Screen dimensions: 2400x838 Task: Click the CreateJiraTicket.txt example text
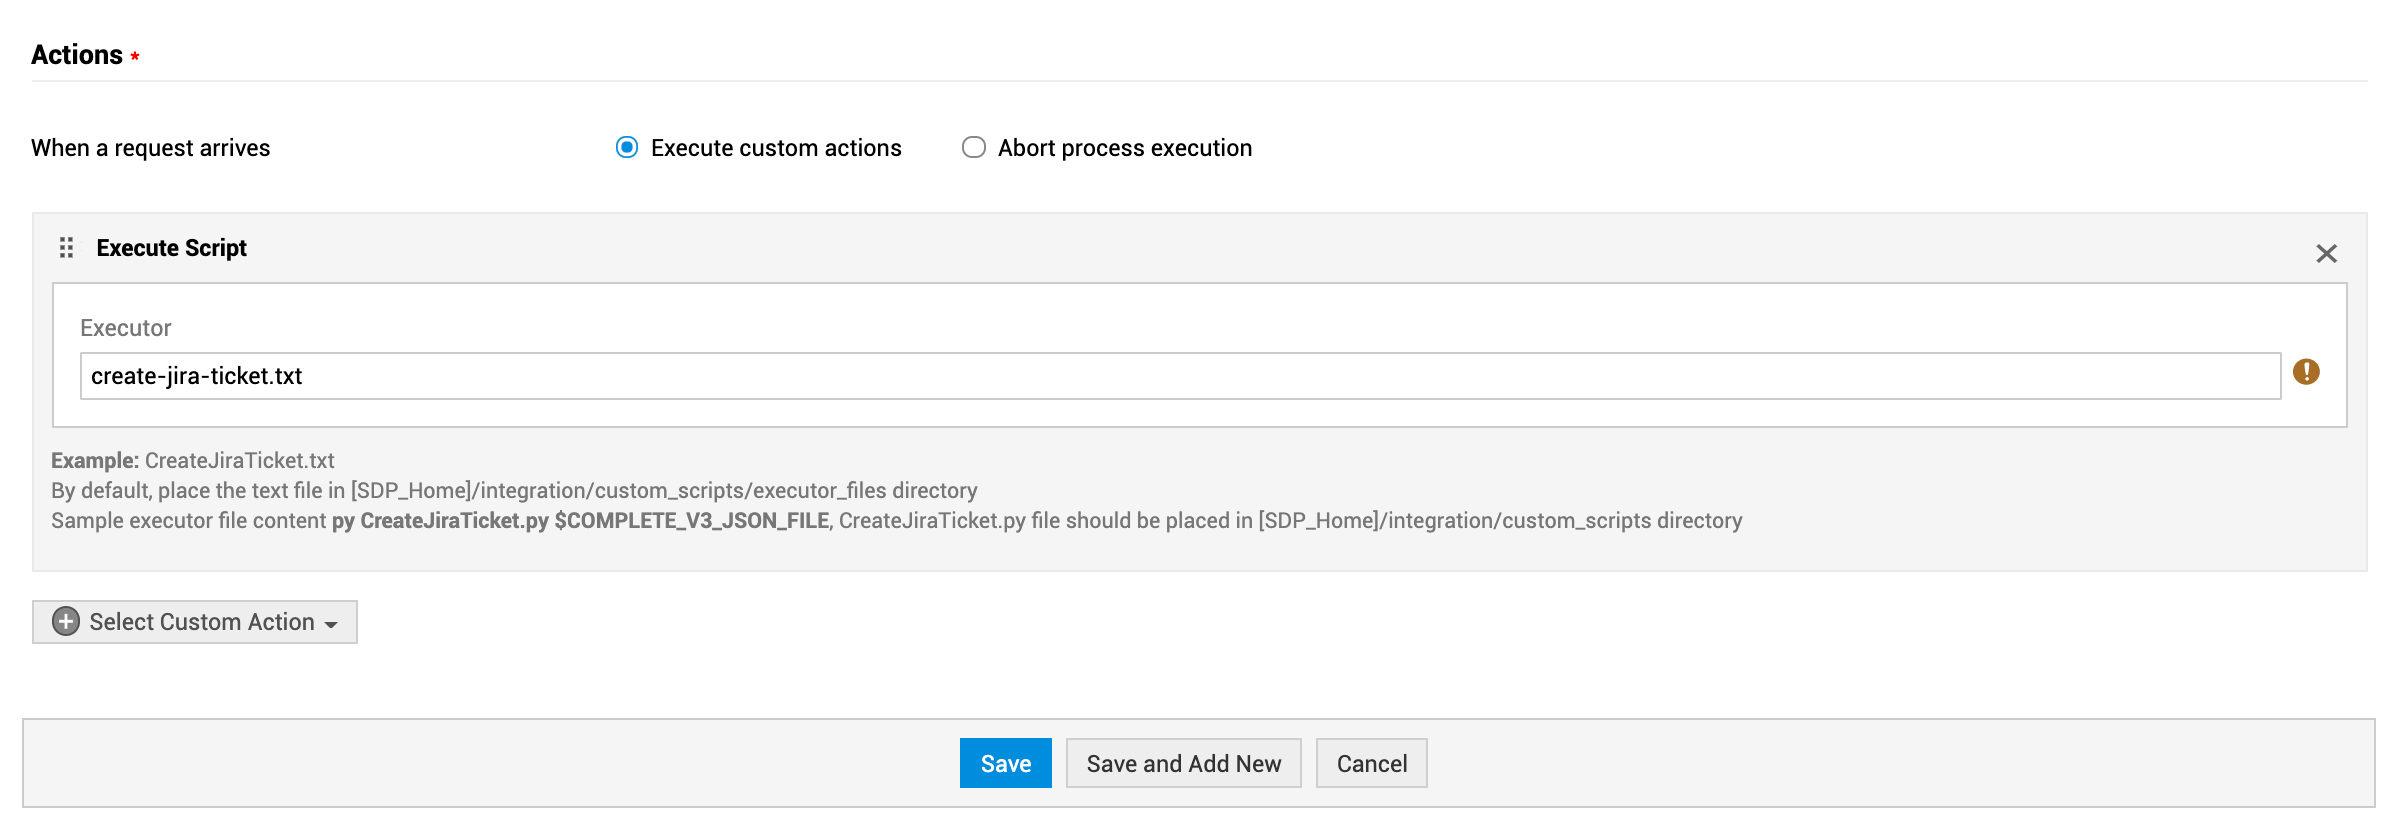point(239,461)
